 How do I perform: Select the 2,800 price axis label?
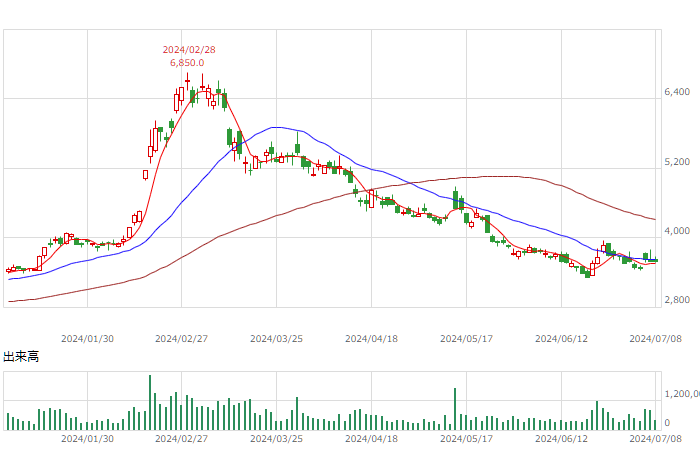click(x=677, y=300)
